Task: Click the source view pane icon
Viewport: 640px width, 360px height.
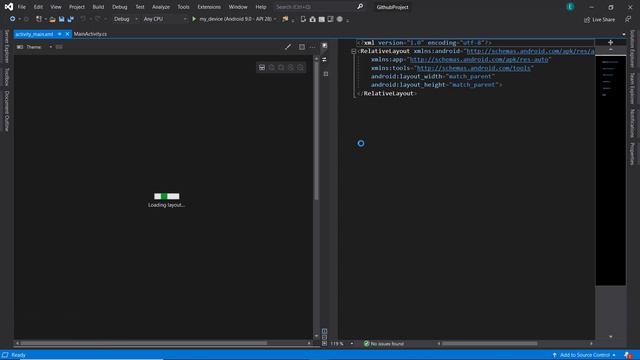Action: (326, 74)
